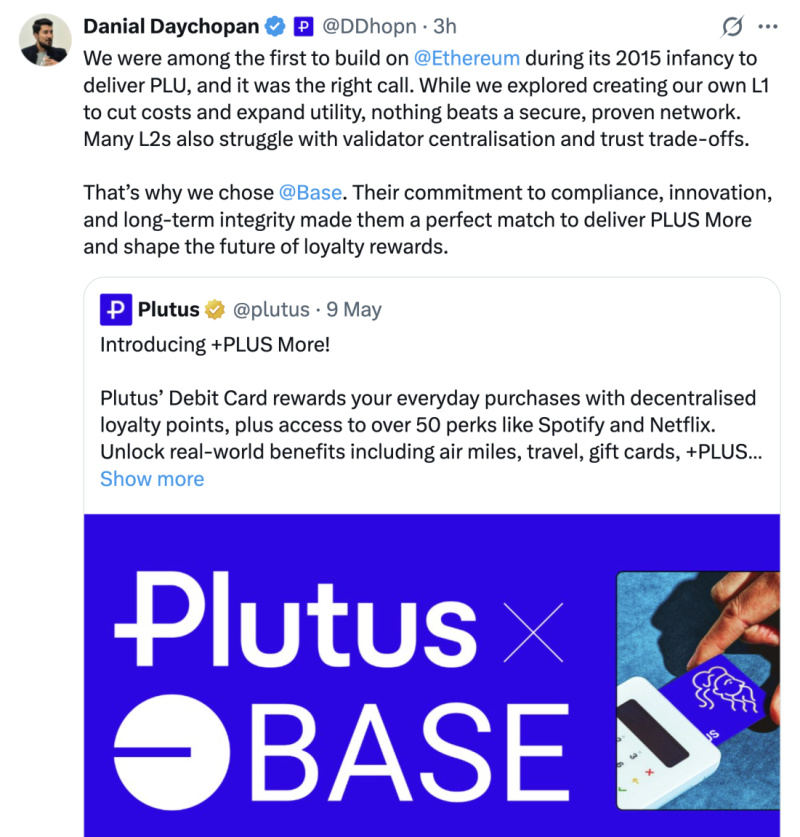Expand quoted post with Show more

[x=152, y=479]
